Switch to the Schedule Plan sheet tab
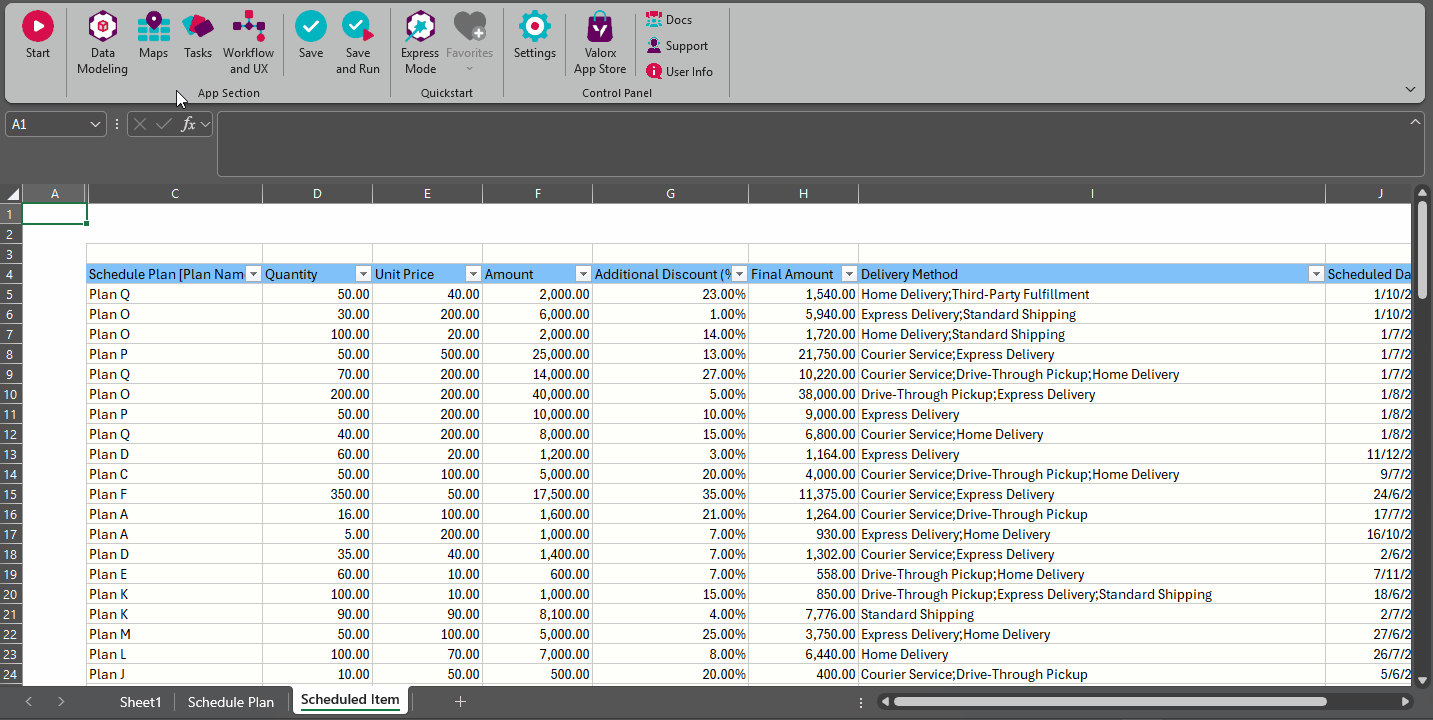The image size is (1433, 720). 230,702
